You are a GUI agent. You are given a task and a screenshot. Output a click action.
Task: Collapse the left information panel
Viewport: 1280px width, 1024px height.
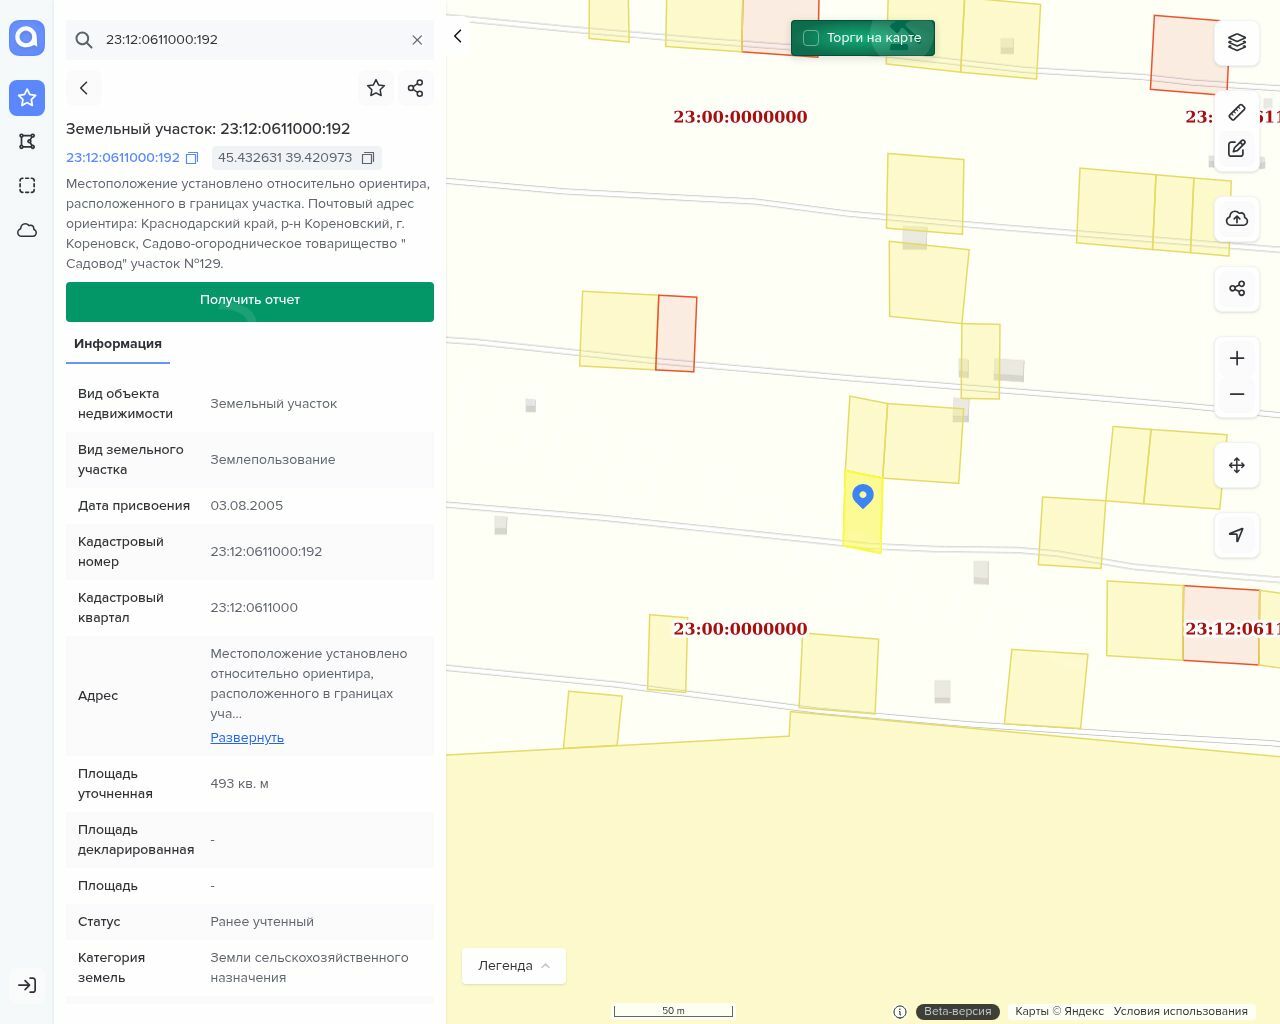point(458,36)
